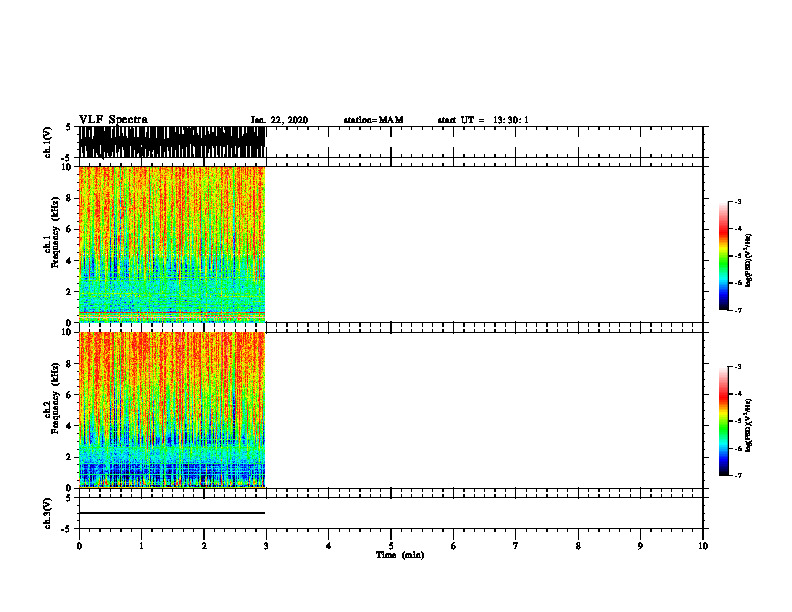Click time axis tick label 6

tap(453, 546)
